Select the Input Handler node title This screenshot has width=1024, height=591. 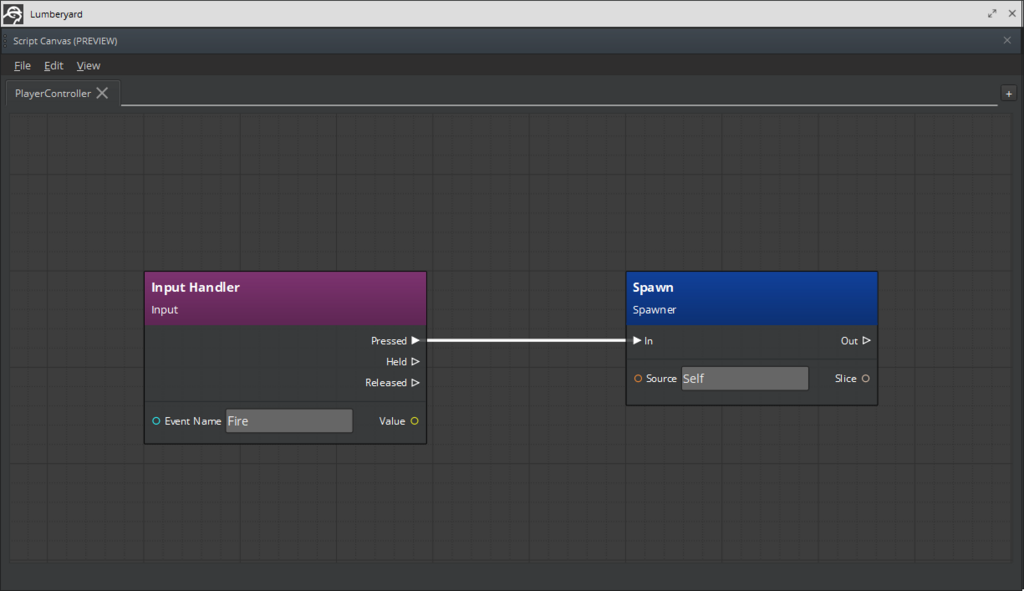195,287
